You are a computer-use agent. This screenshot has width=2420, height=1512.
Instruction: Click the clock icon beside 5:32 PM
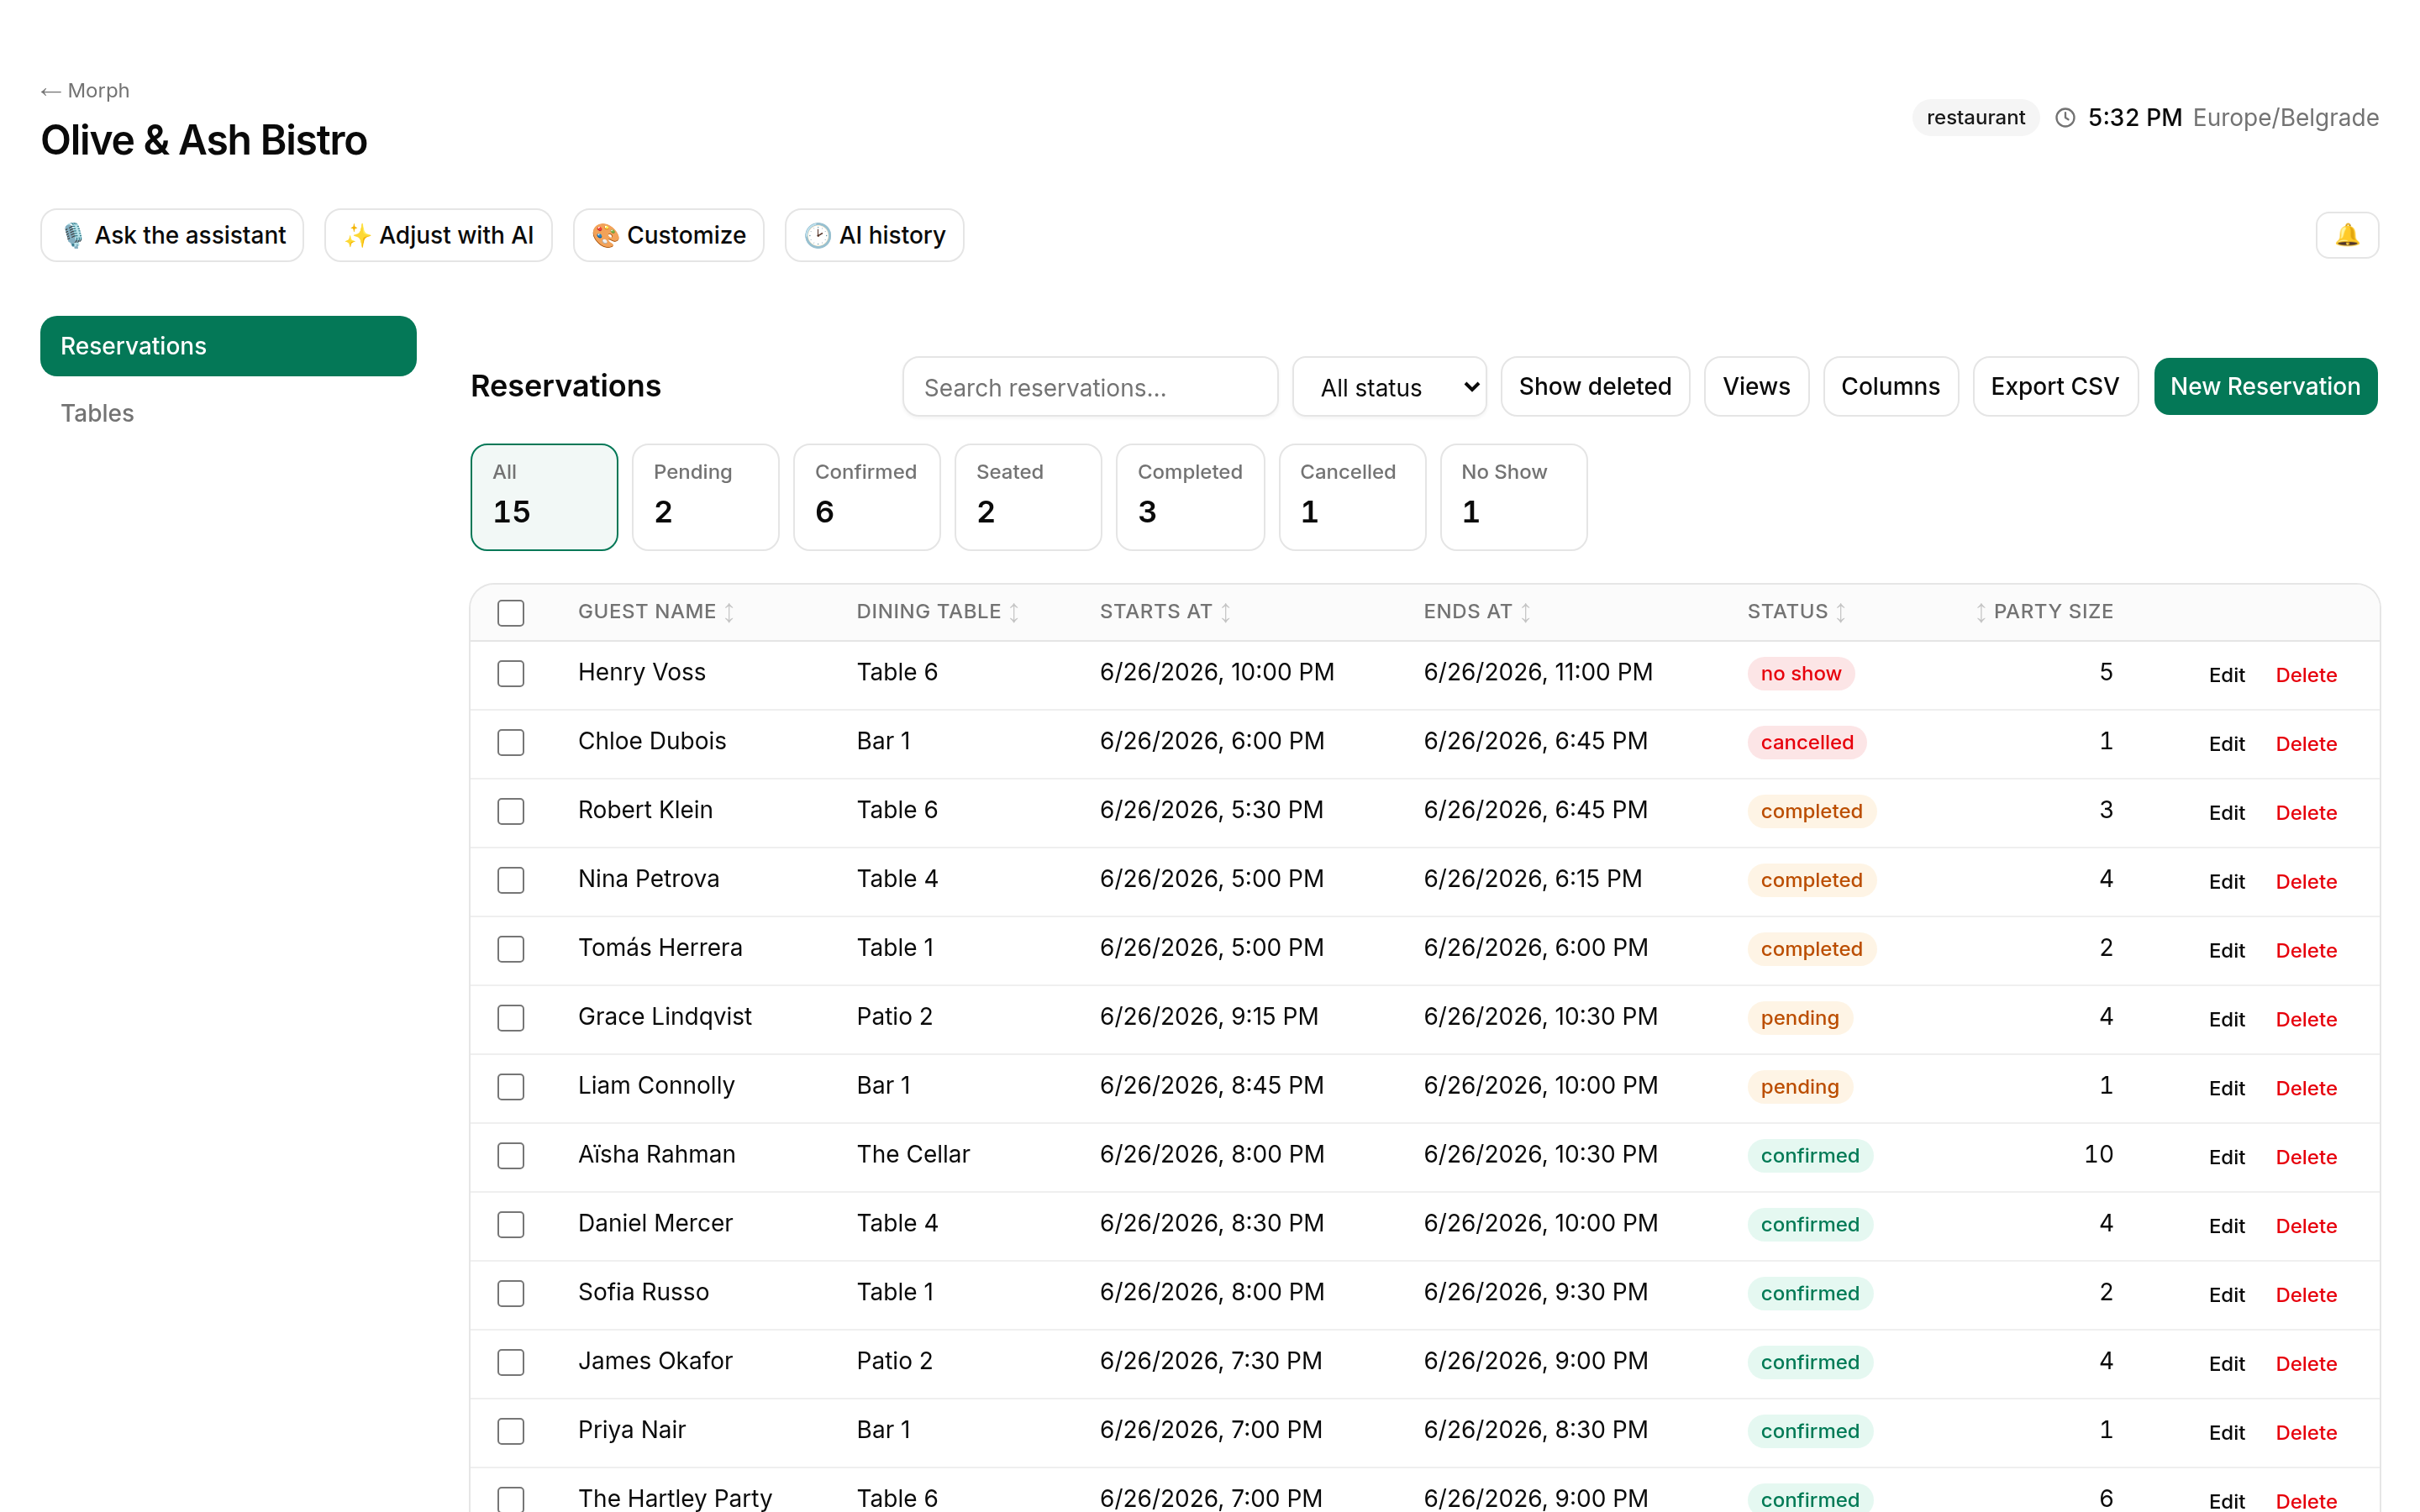coord(2064,118)
